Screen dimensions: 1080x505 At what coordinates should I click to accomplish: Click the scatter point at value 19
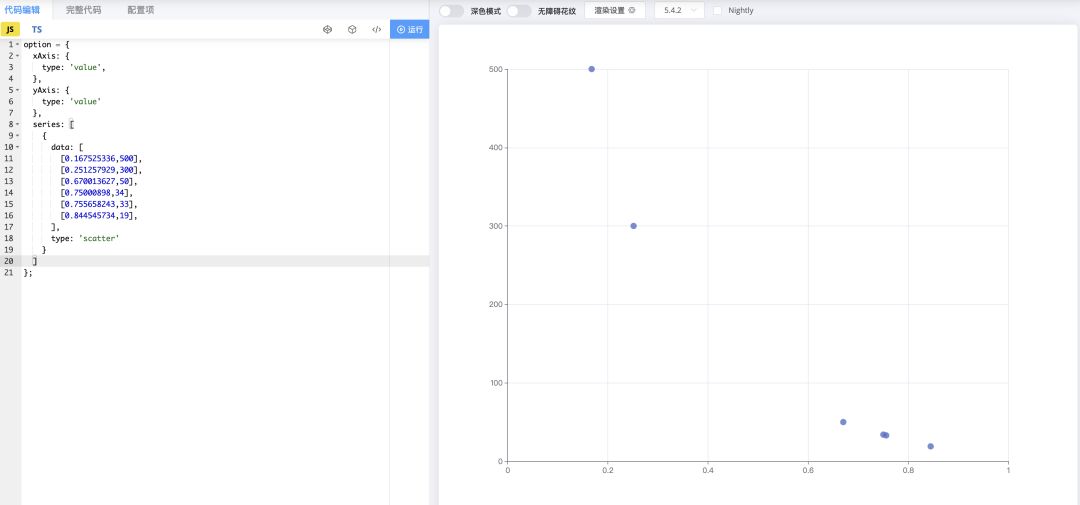click(930, 446)
